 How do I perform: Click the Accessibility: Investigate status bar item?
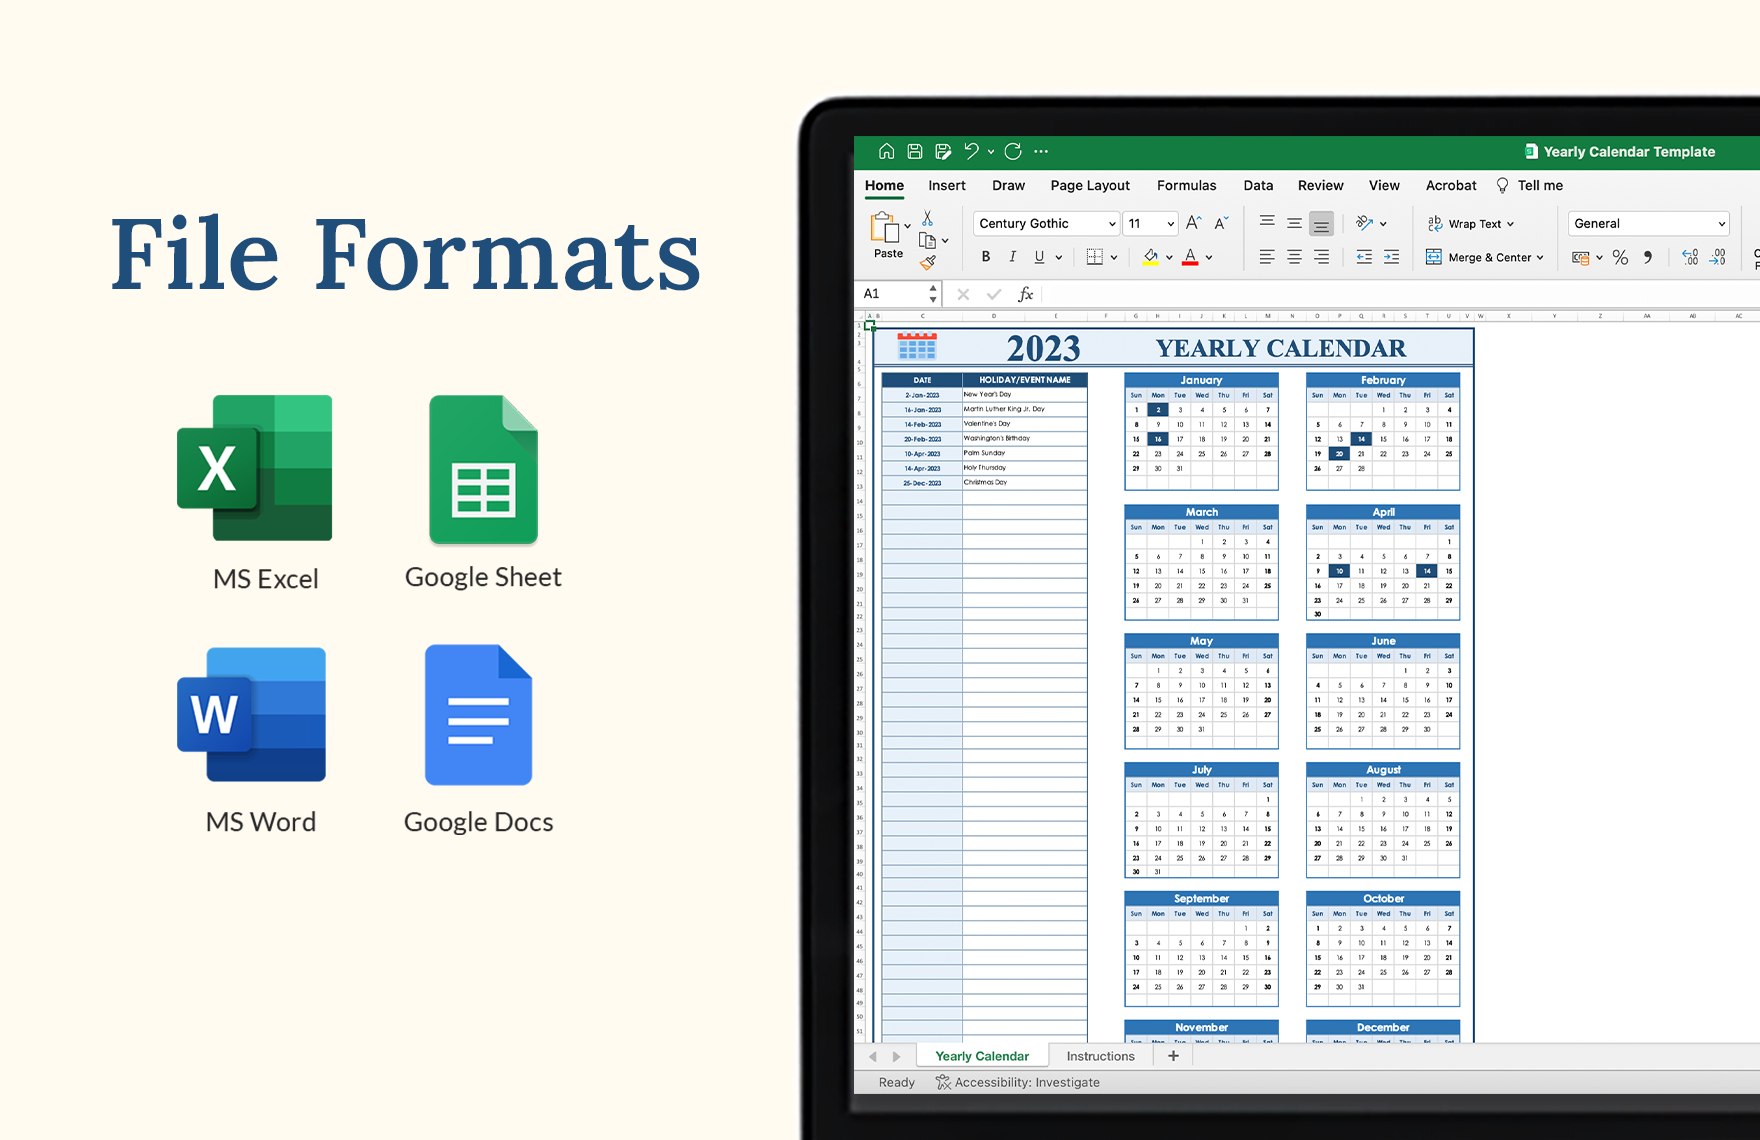[x=1016, y=1082]
